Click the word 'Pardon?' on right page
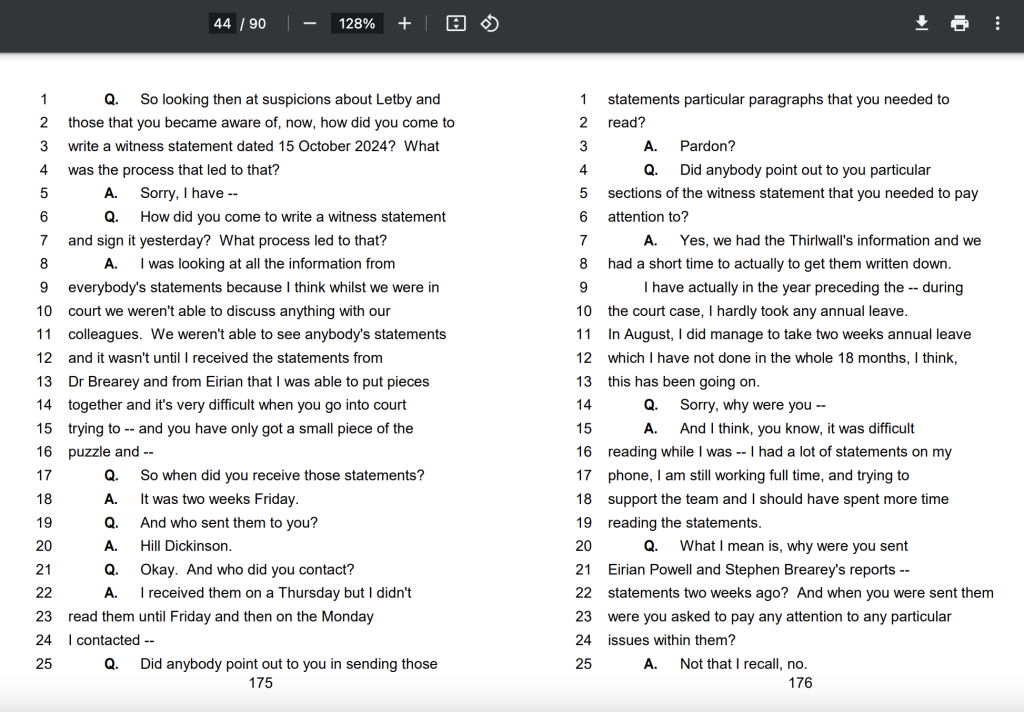Image resolution: width=1024 pixels, height=712 pixels. (708, 146)
